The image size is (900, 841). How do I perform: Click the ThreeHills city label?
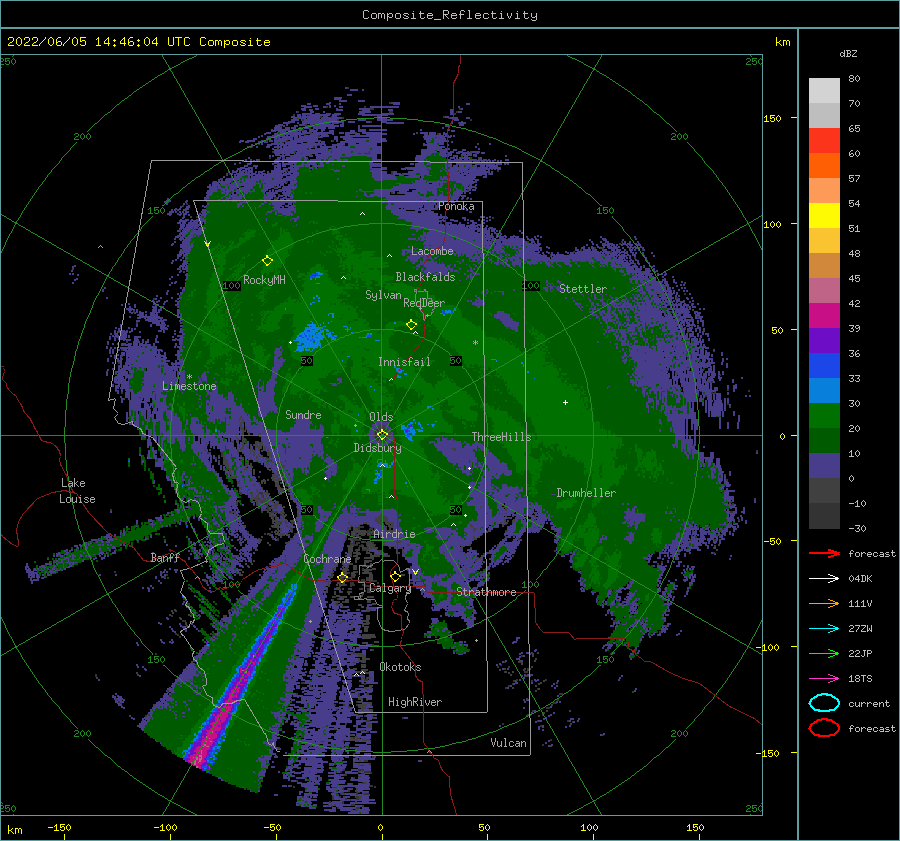501,437
